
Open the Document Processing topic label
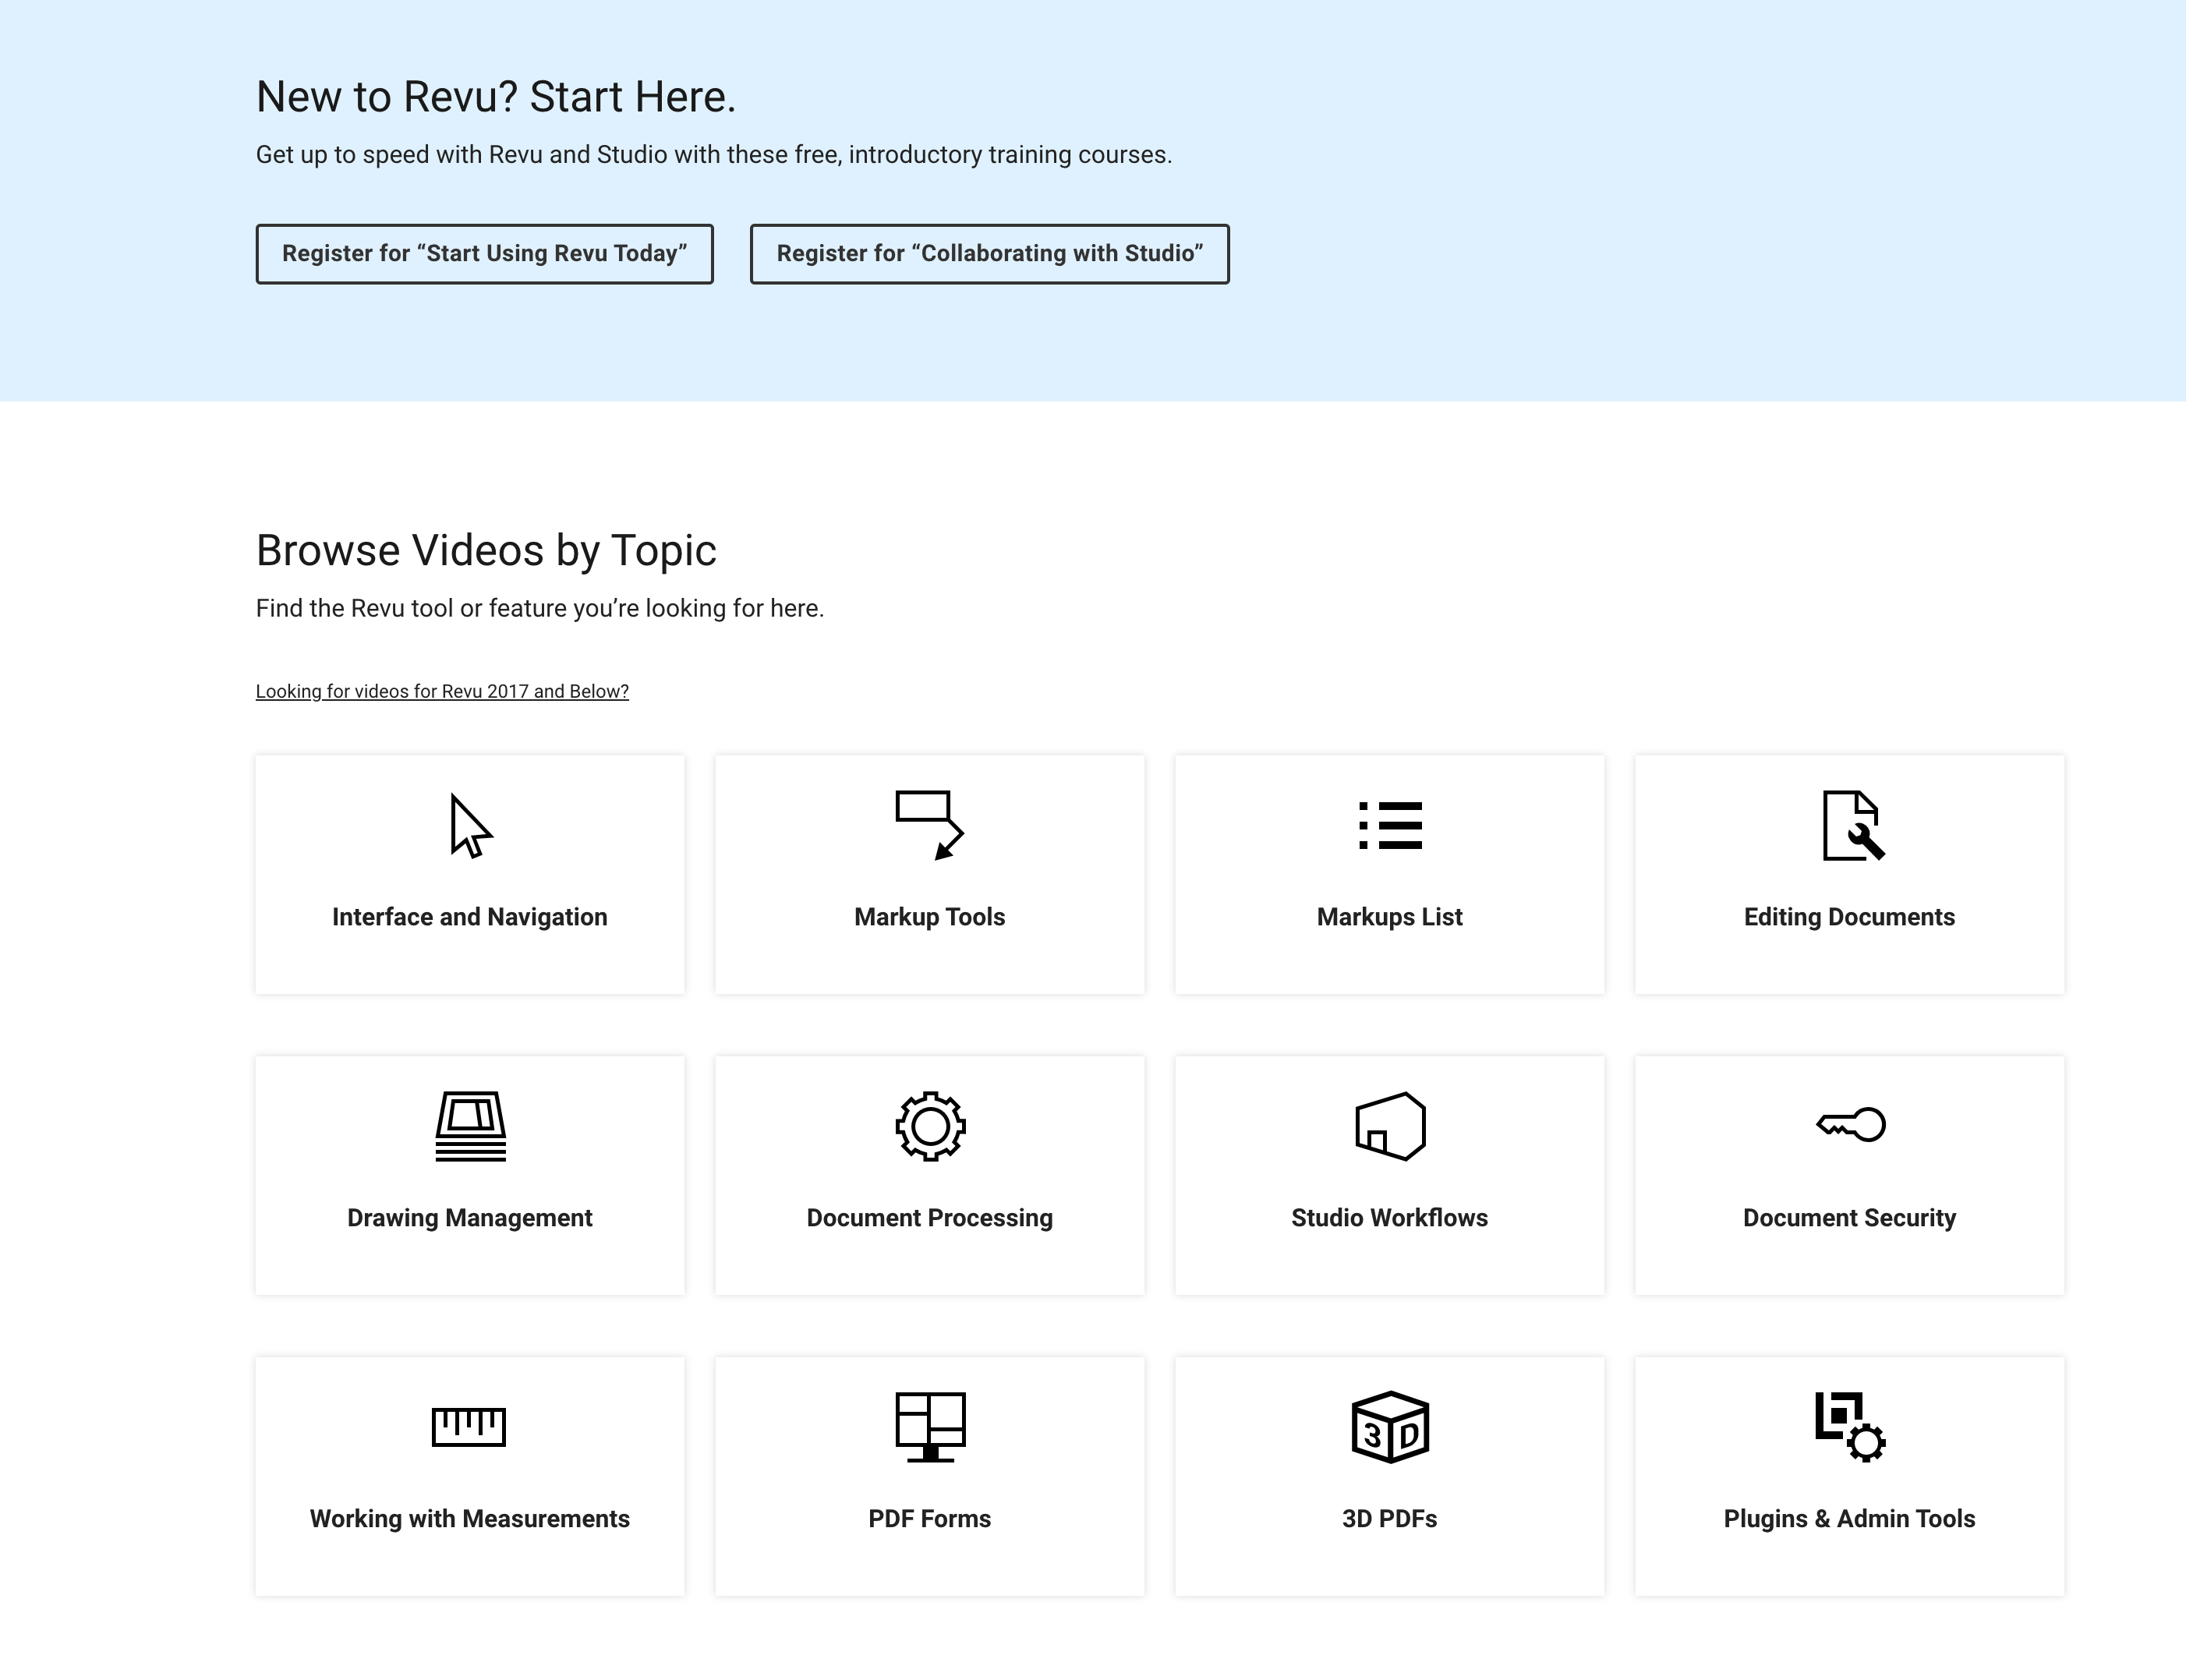click(930, 1218)
